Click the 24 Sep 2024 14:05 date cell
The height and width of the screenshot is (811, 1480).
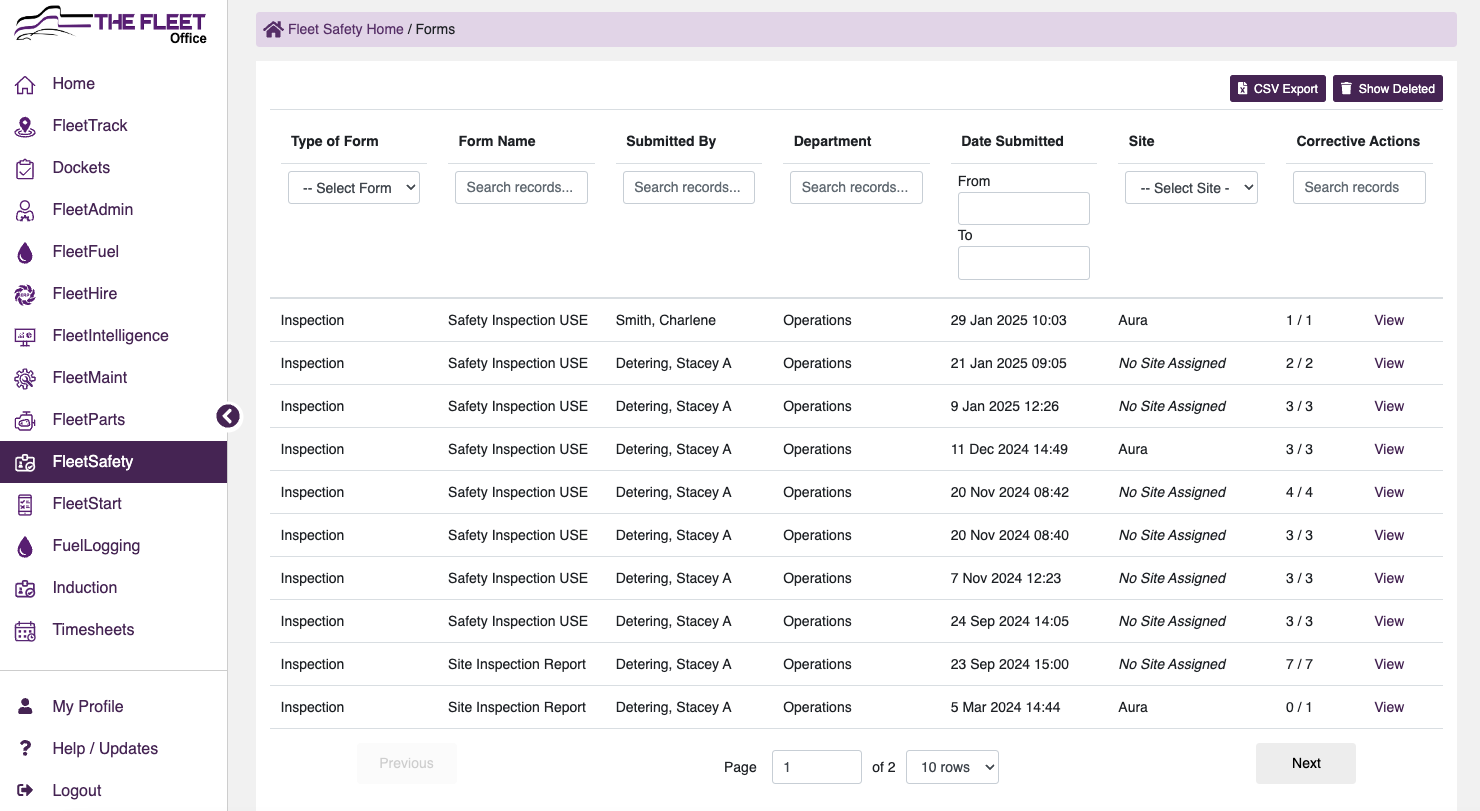[x=1010, y=622]
